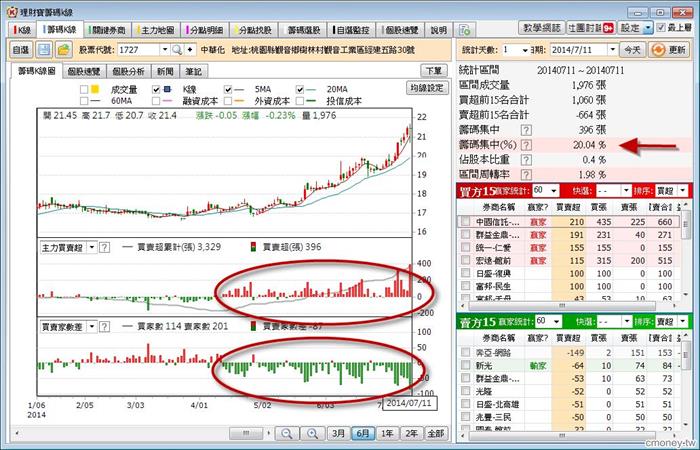This screenshot has width=700, height=450.
Task: Open the 快選 dropdown in 賣方15 header
Action: [x=626, y=321]
